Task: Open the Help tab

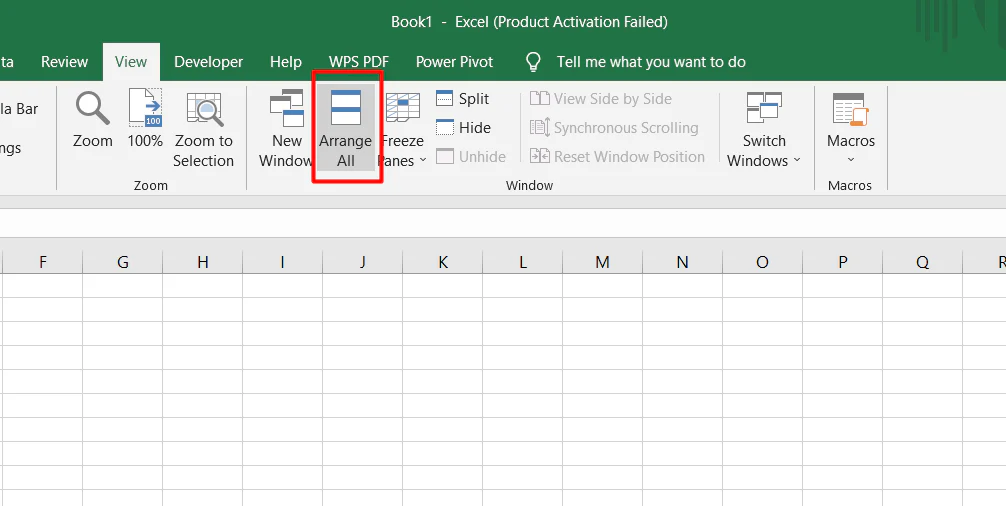Action: [286, 62]
